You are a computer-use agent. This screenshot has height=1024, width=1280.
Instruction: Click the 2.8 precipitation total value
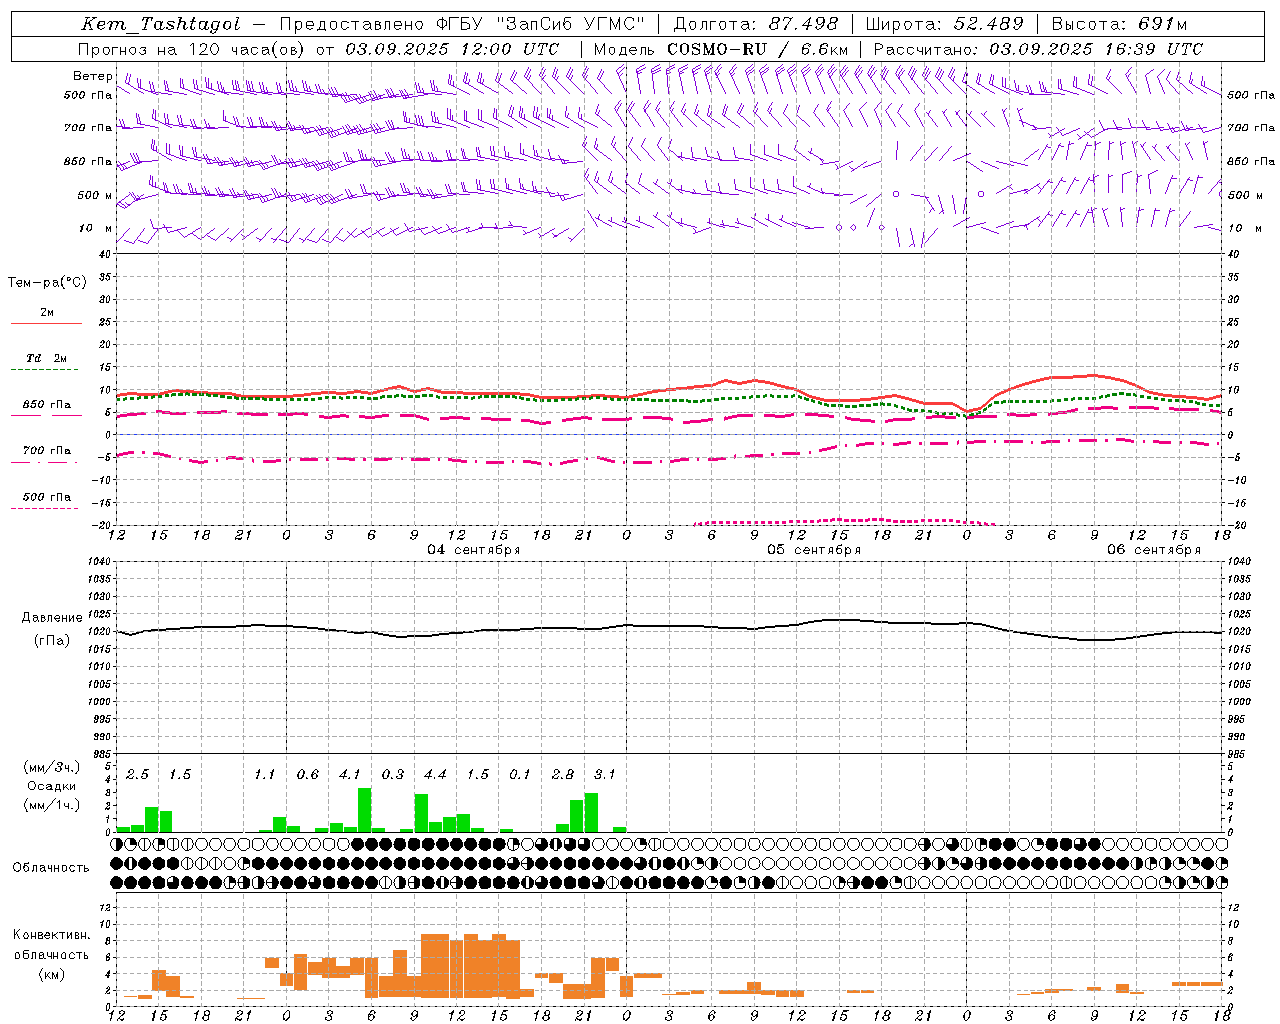tap(563, 775)
